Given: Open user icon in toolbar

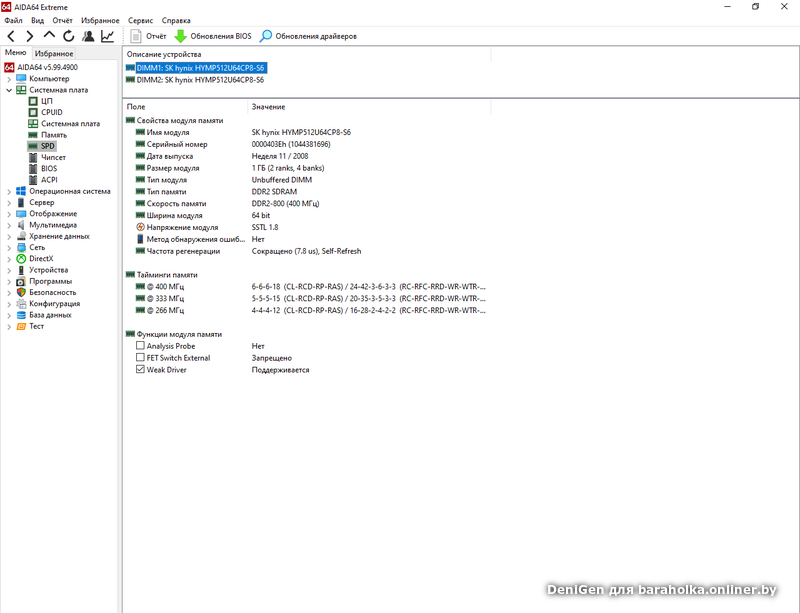Looking at the screenshot, I should coord(88,36).
